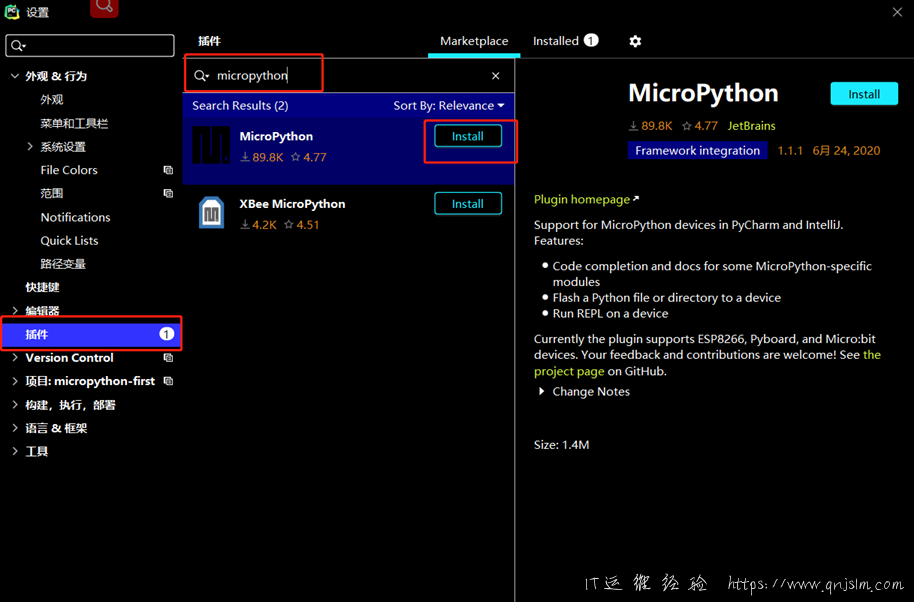The height and width of the screenshot is (602, 914).
Task: Close the settings dialog
Action: point(897,12)
